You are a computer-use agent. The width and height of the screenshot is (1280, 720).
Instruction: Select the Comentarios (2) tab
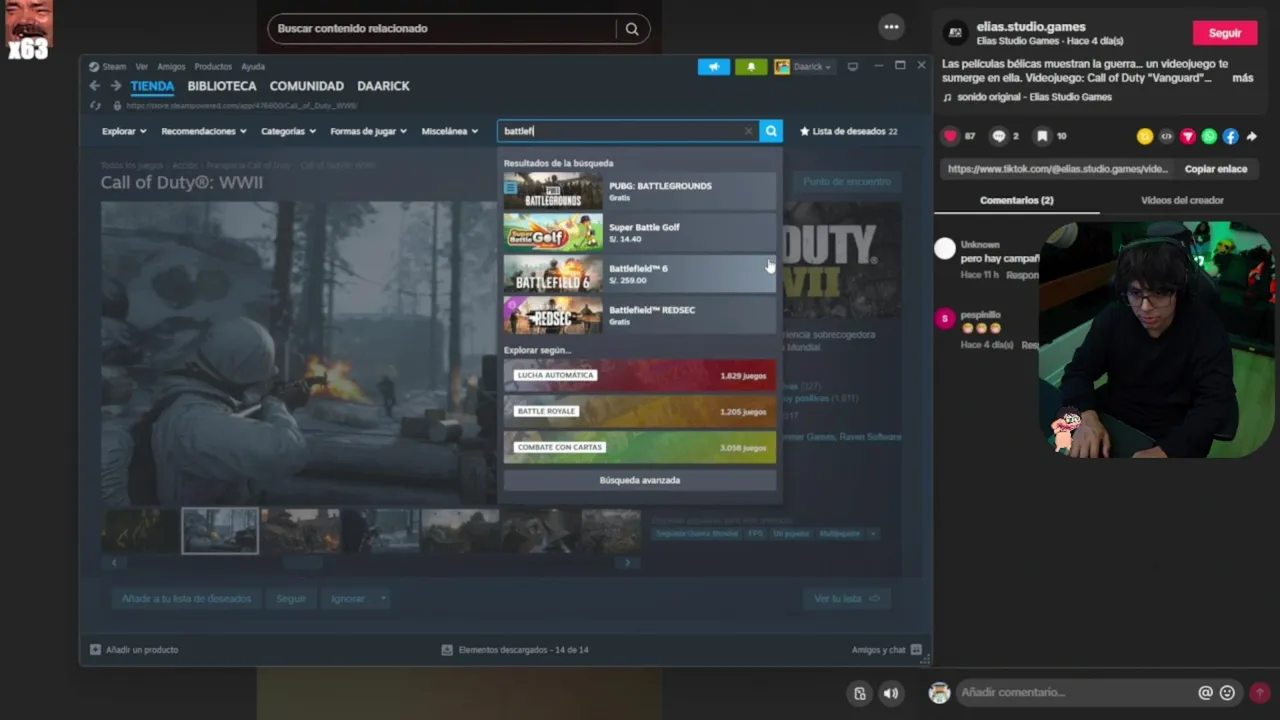[x=1017, y=200]
